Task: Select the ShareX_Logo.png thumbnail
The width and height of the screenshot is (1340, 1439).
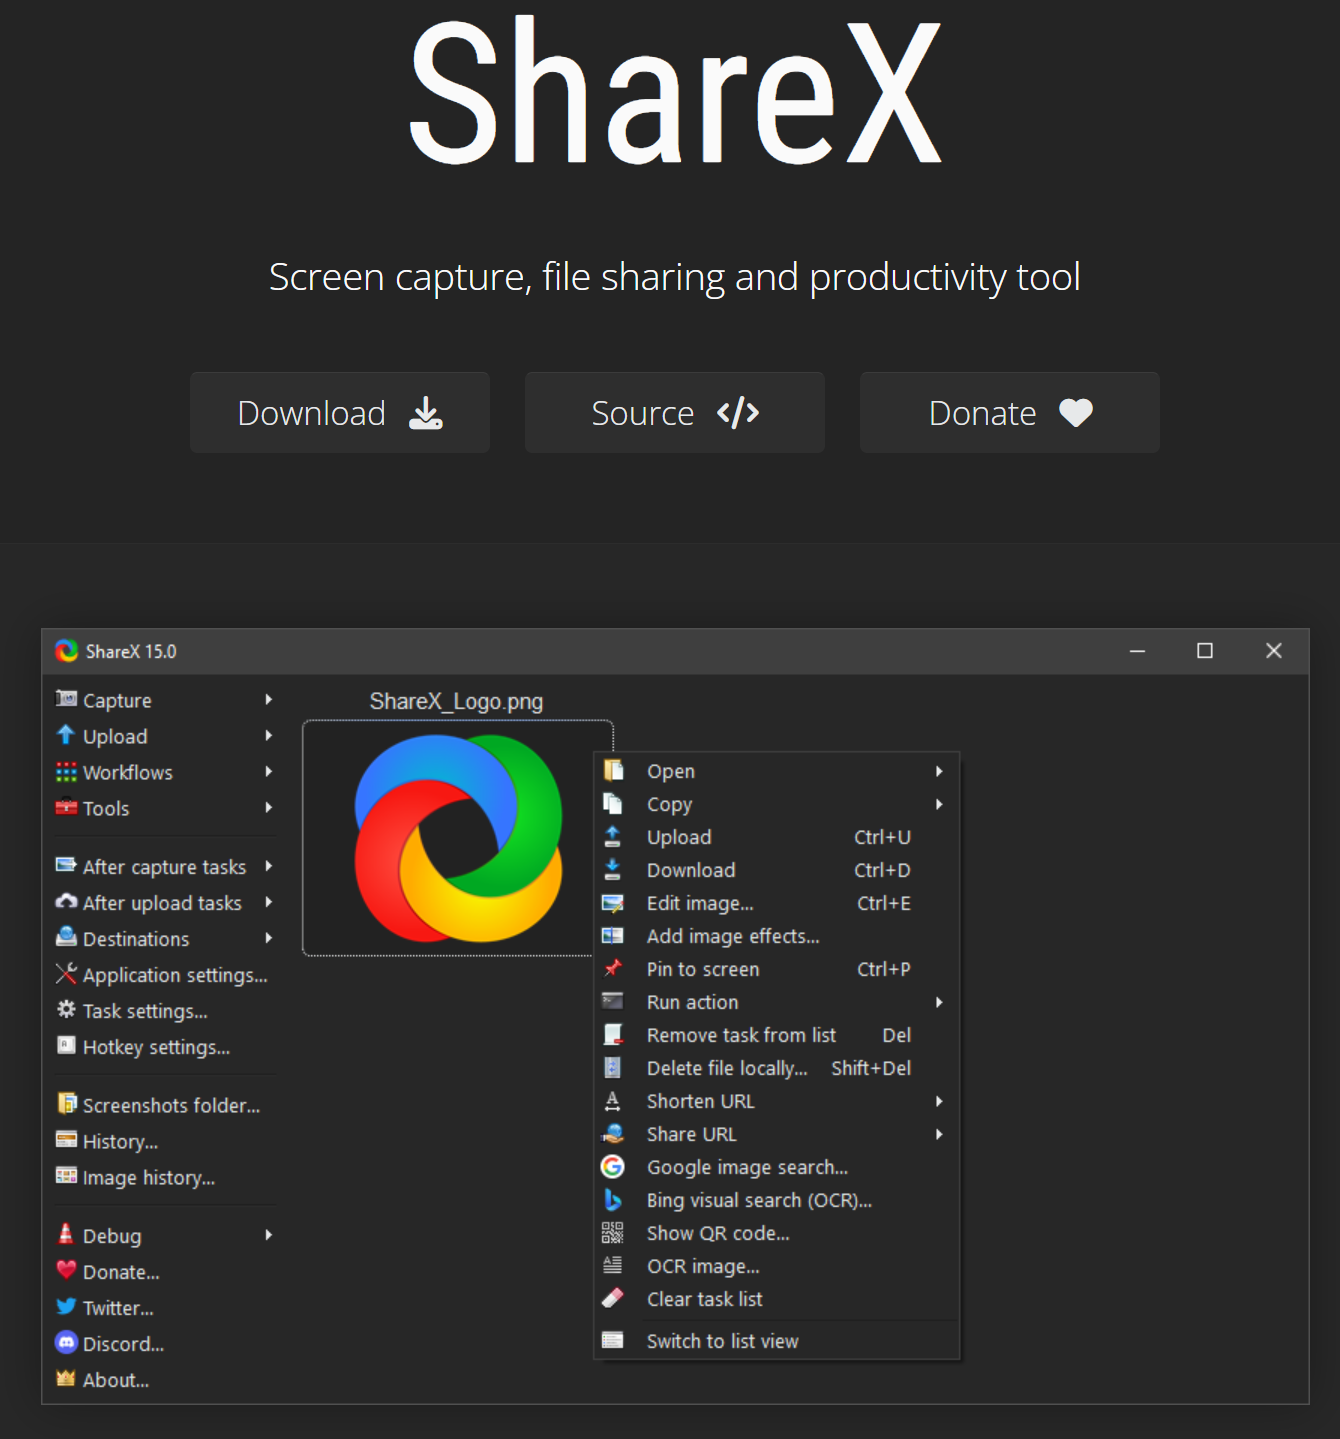Action: [x=457, y=838]
